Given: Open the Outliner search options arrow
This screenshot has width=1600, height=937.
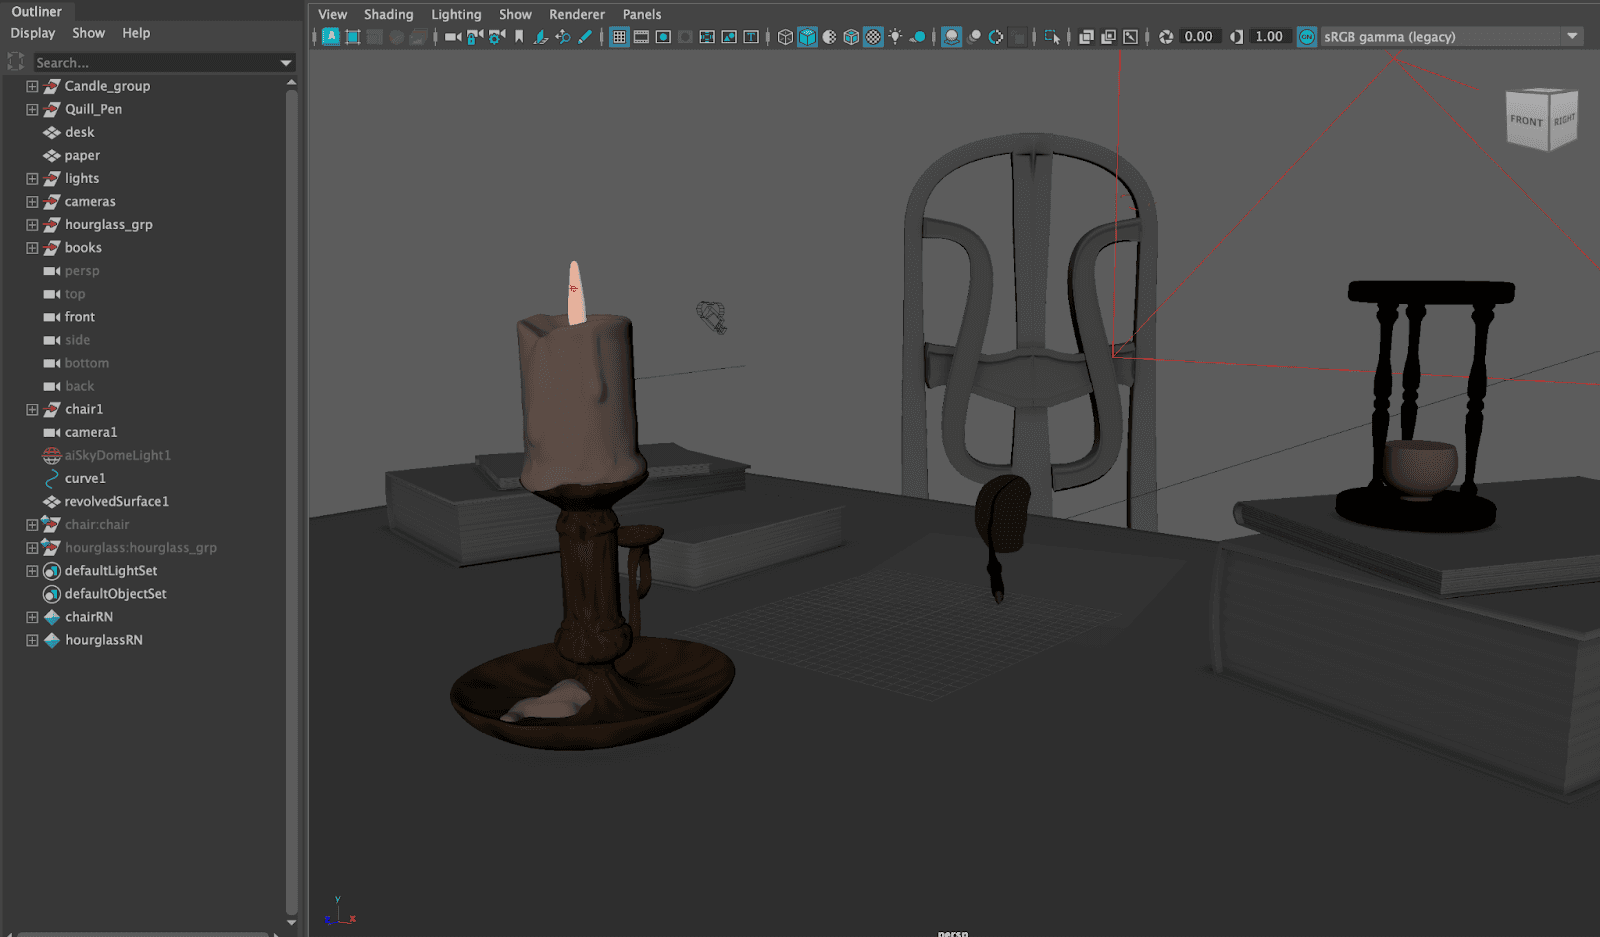Looking at the screenshot, I should [287, 63].
